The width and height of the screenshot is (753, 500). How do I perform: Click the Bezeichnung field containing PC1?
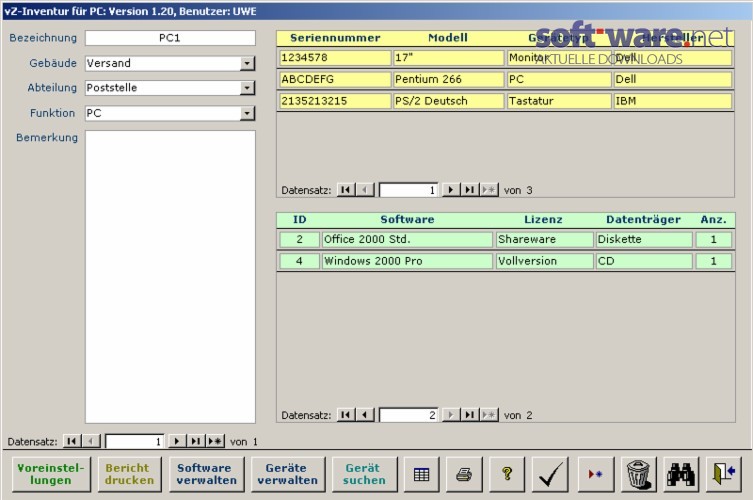click(x=170, y=38)
